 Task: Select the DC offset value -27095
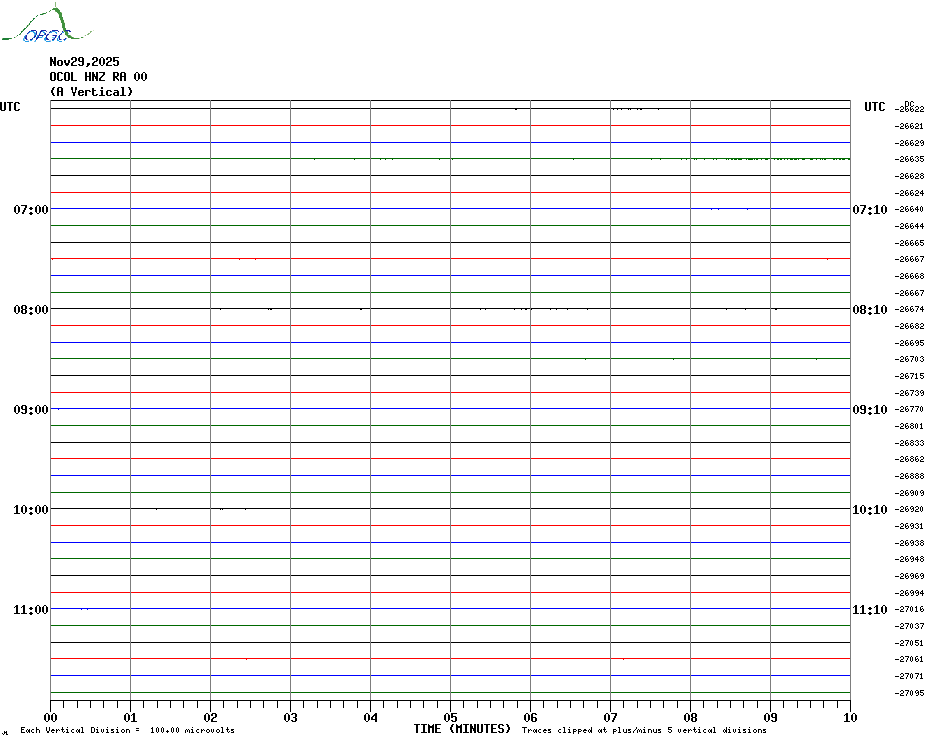pos(909,693)
